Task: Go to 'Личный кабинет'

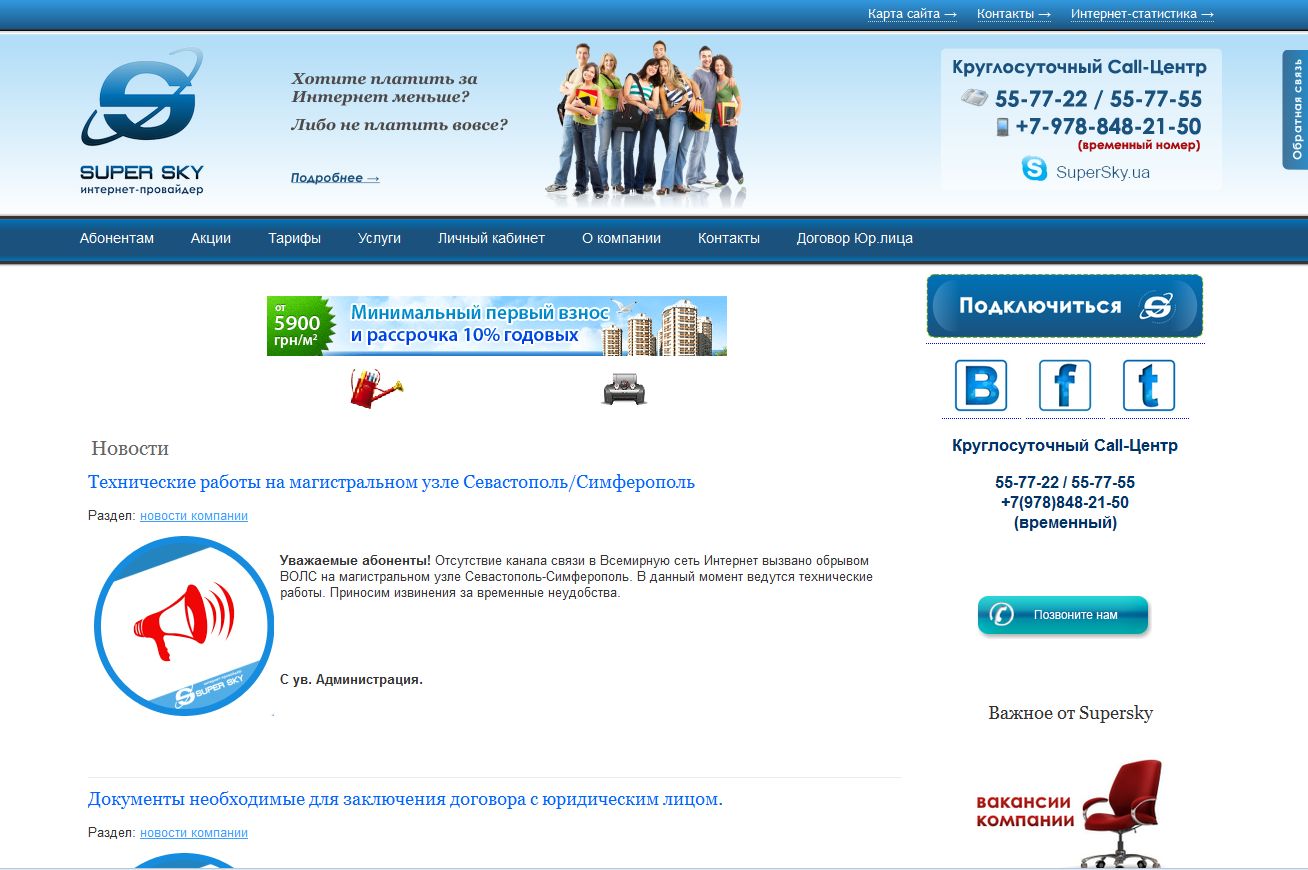Action: [x=491, y=238]
